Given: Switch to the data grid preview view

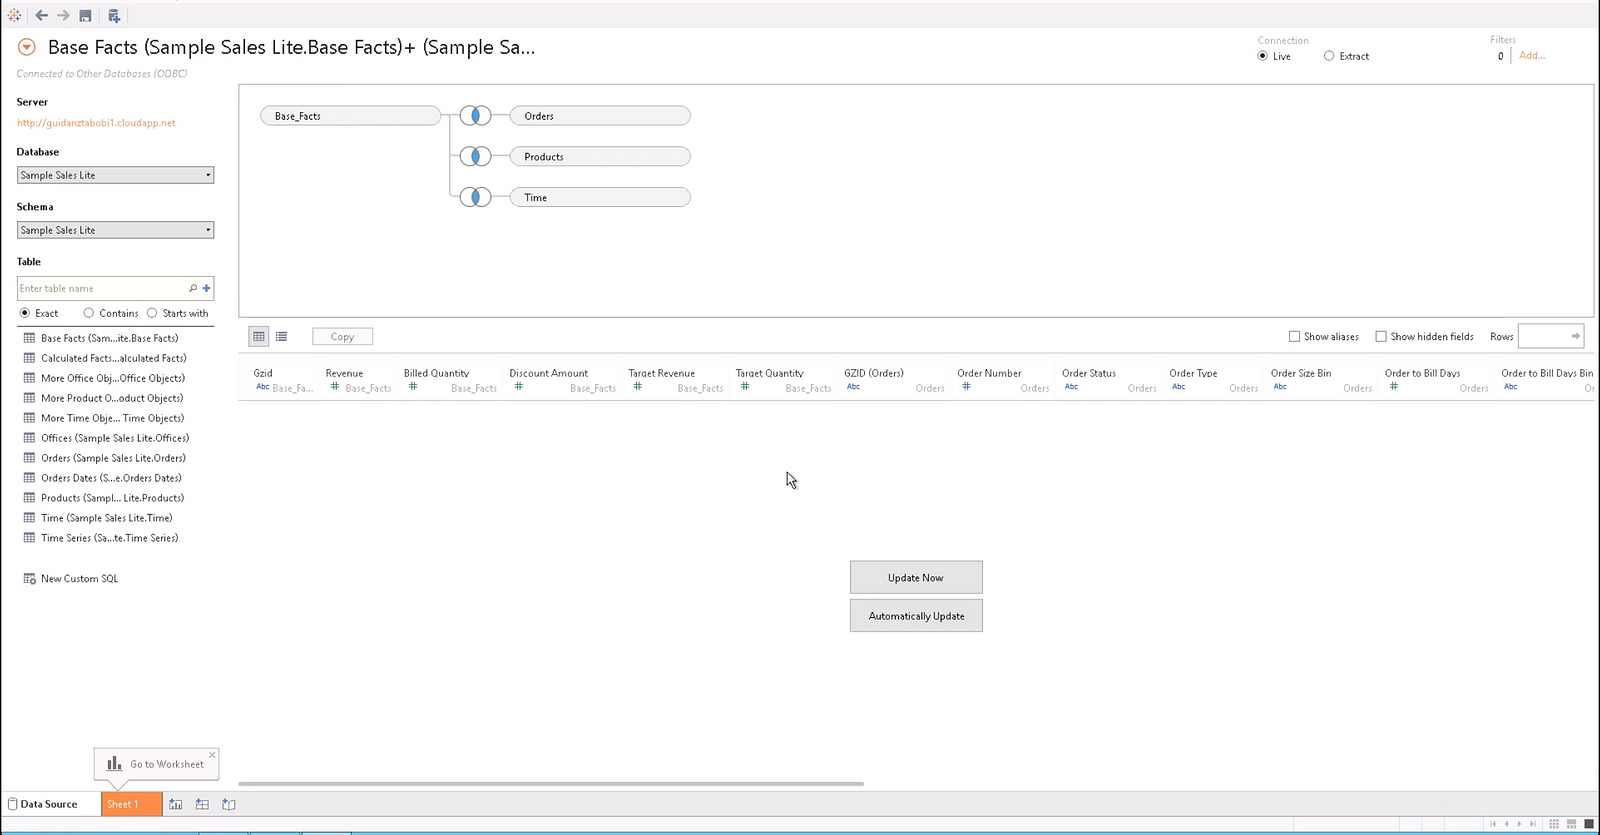Looking at the screenshot, I should pyautogui.click(x=259, y=337).
